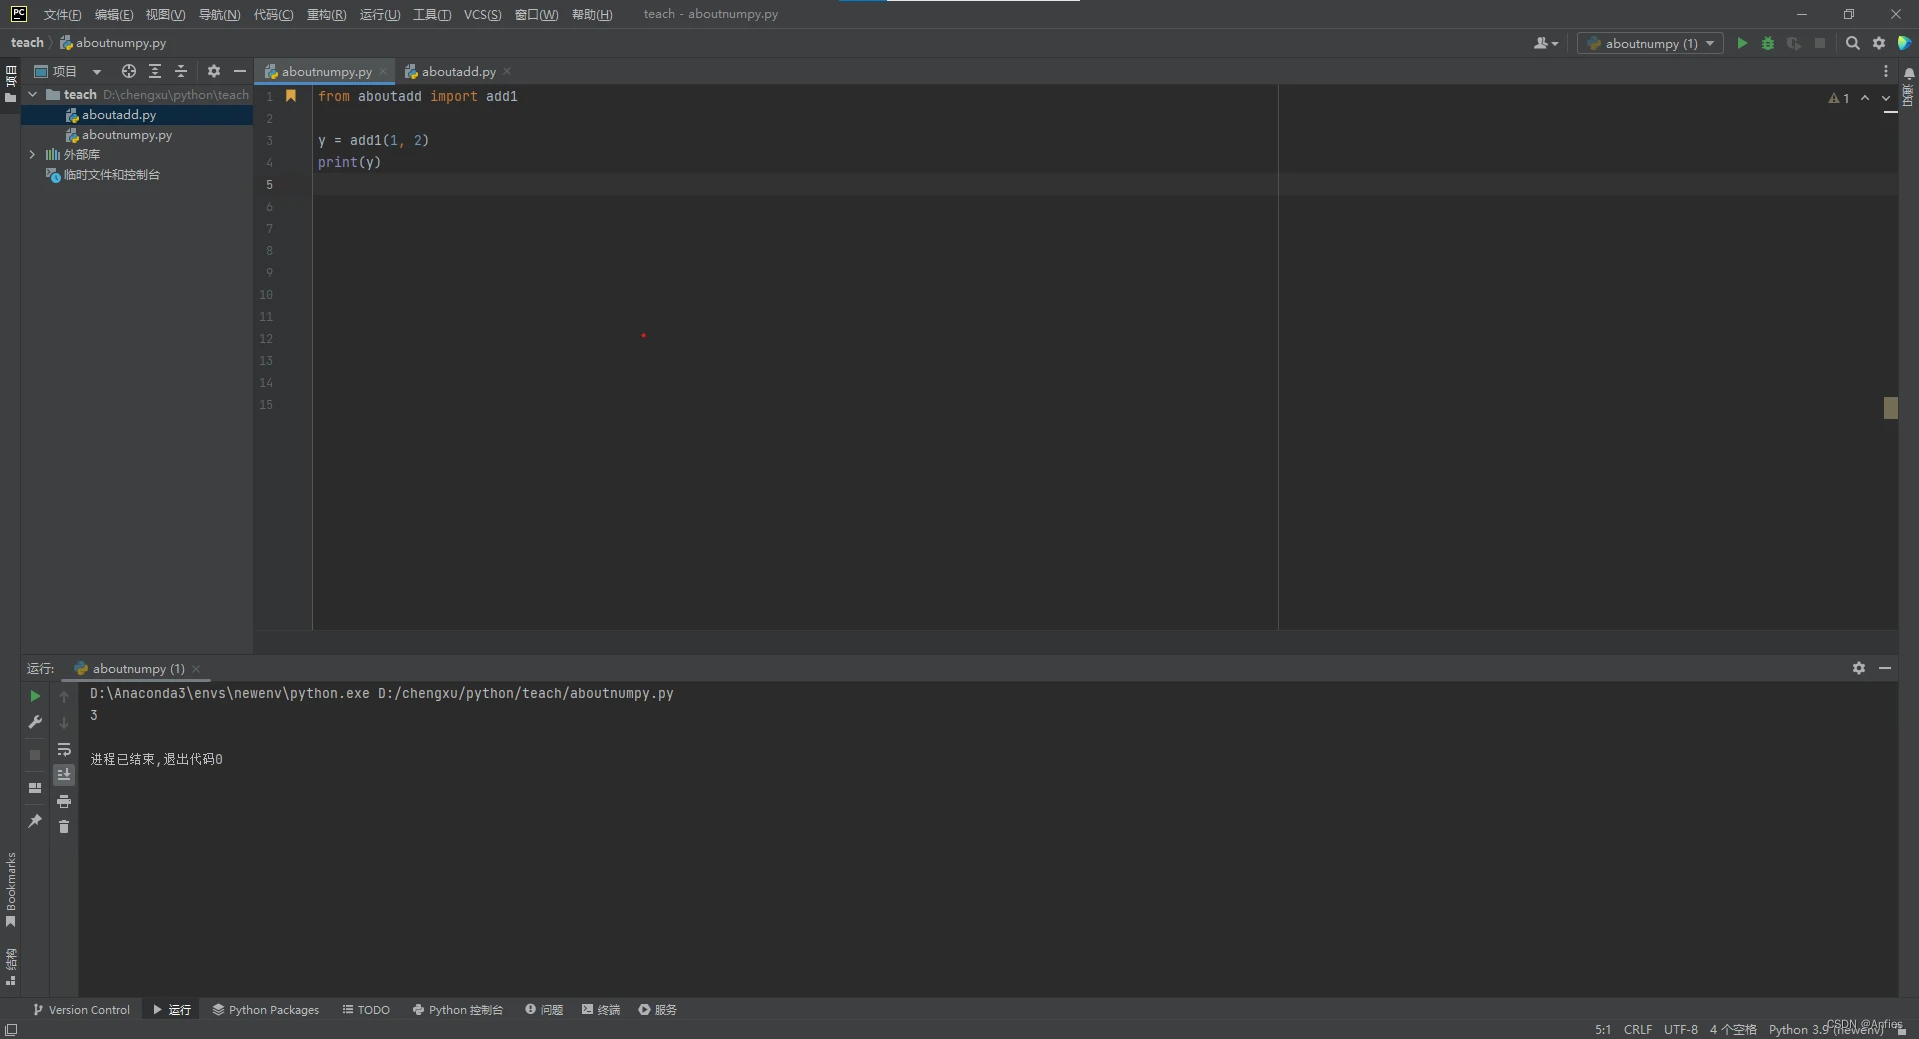
Task: Open the 运行(U) menu
Action: (380, 14)
